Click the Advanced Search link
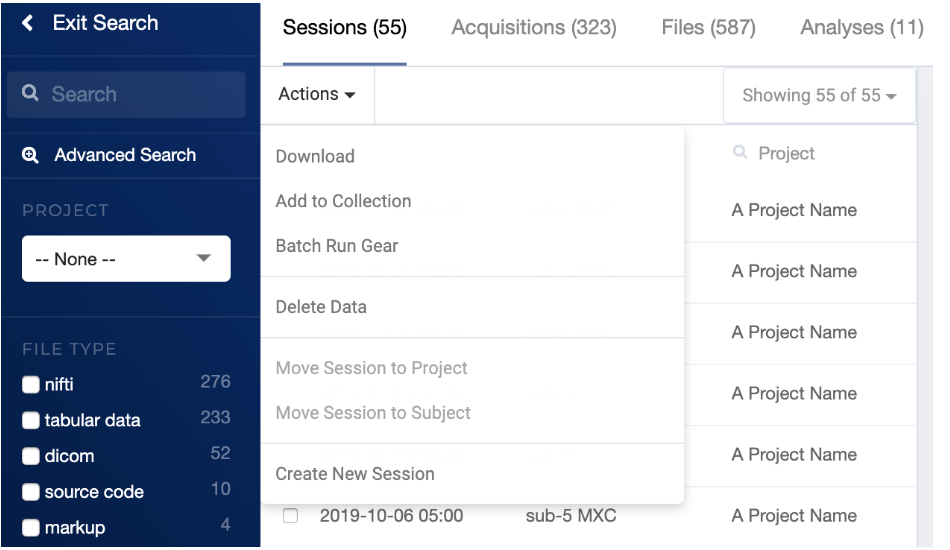950x550 pixels. (125, 155)
